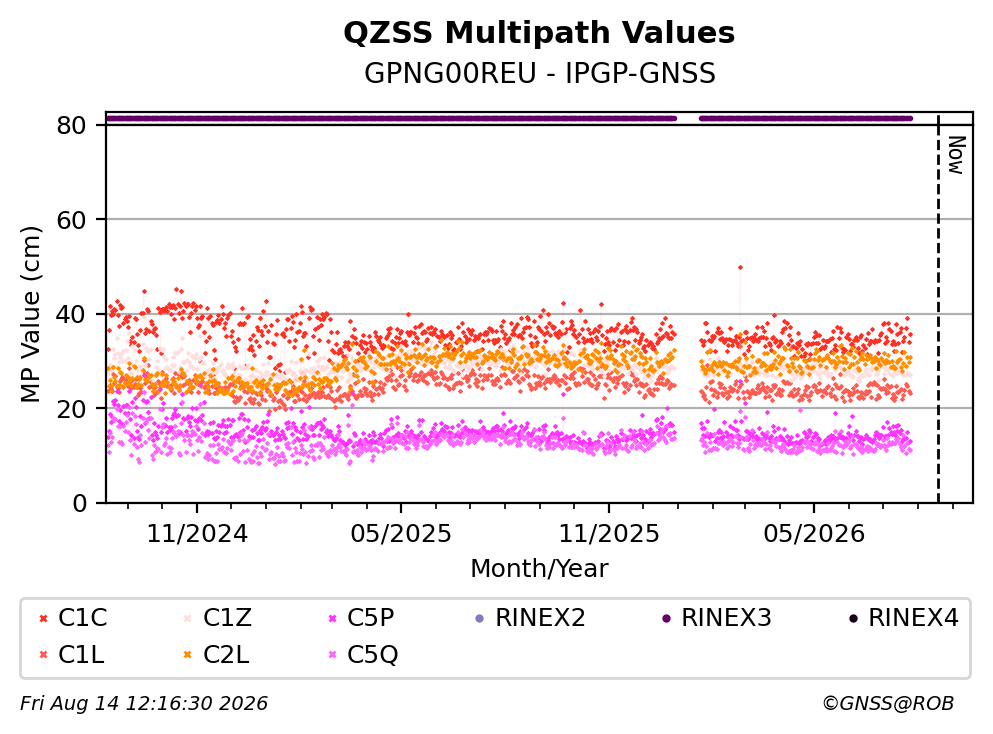The image size is (993, 734).
Task: Click the 'C5P' legend label
Action: click(370, 617)
